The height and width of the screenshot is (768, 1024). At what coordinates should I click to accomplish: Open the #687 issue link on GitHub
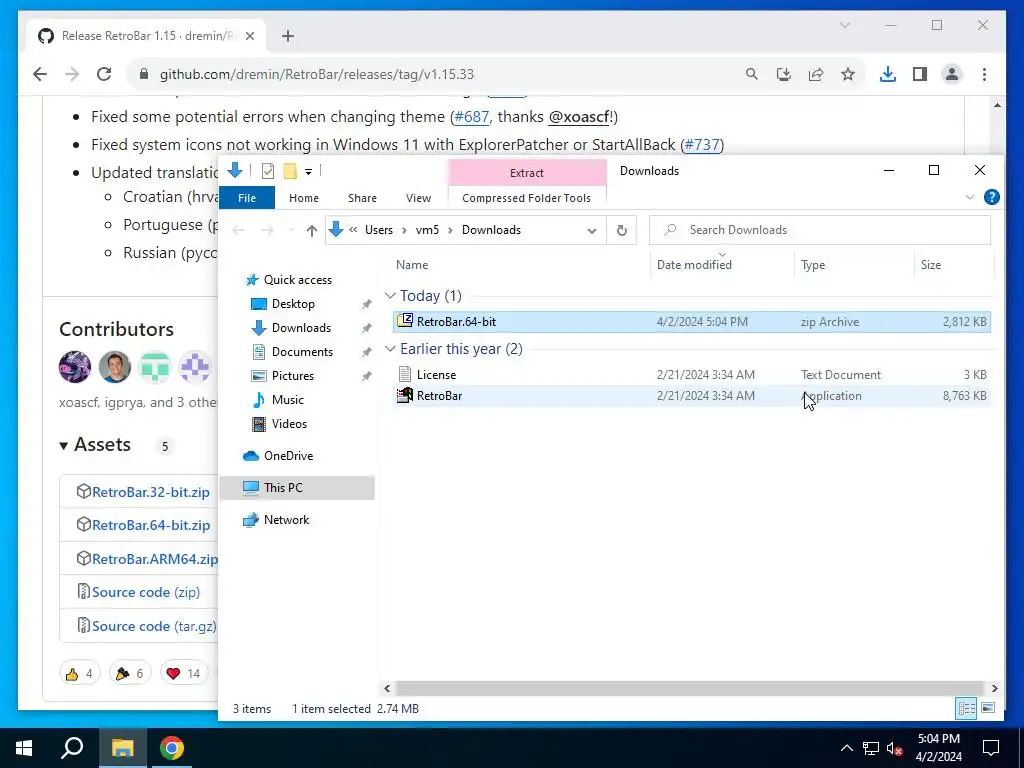[x=472, y=117]
